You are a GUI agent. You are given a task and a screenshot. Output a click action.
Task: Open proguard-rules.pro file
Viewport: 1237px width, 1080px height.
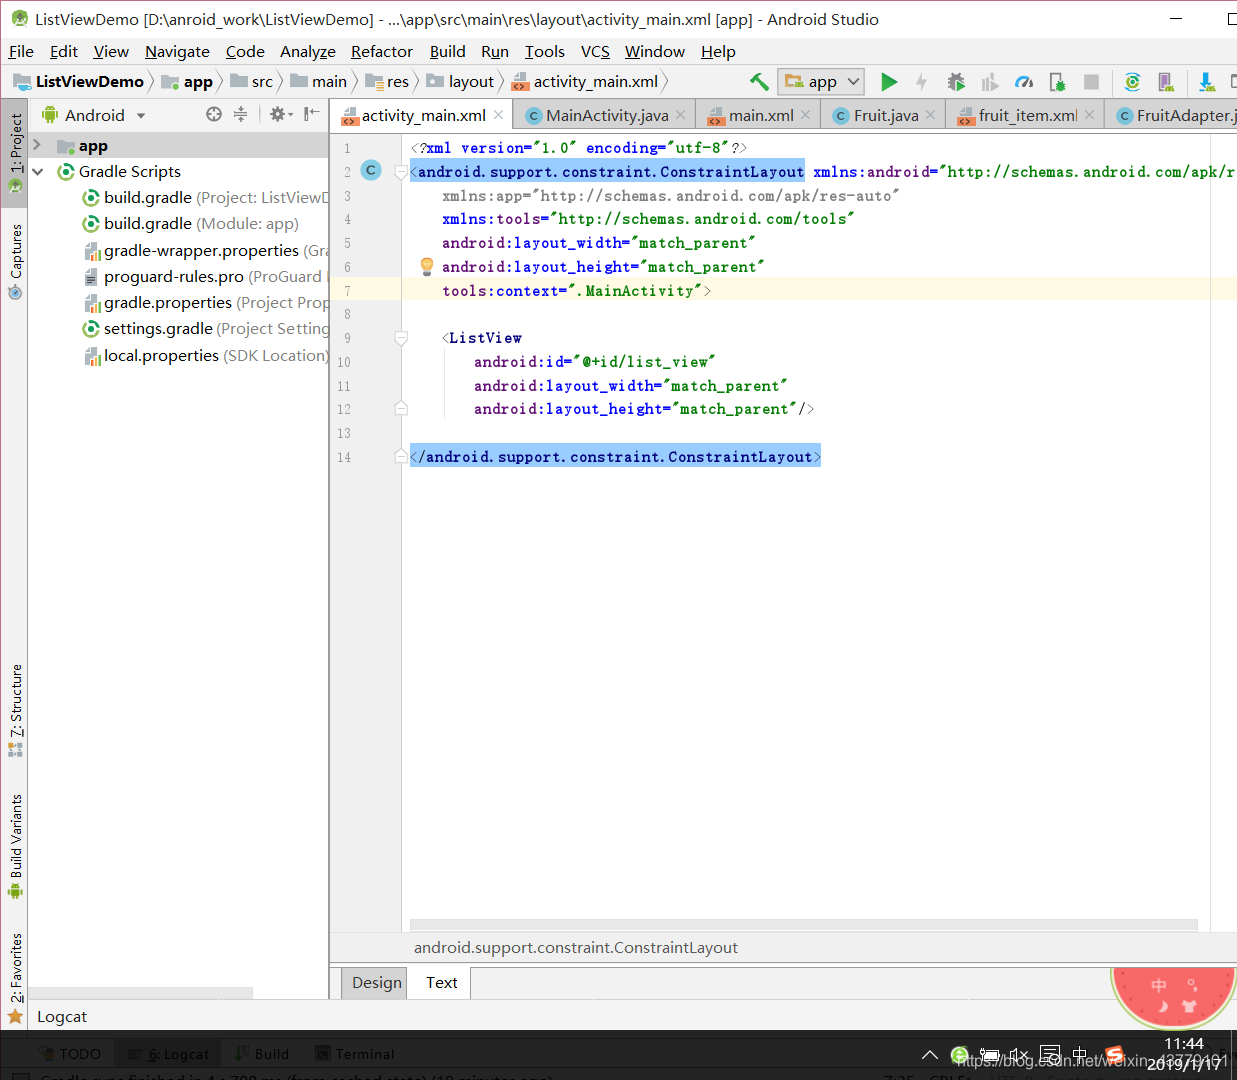(x=205, y=277)
